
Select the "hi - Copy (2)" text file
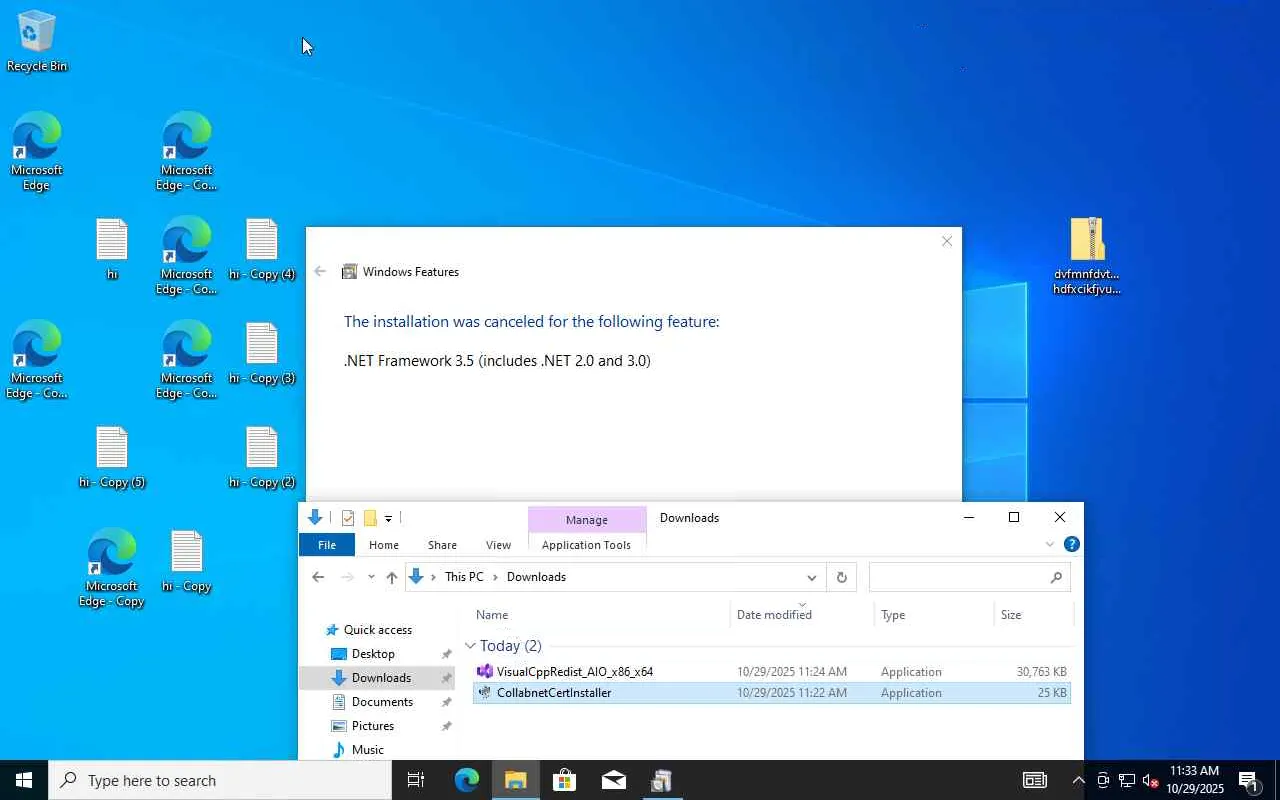coord(262,457)
